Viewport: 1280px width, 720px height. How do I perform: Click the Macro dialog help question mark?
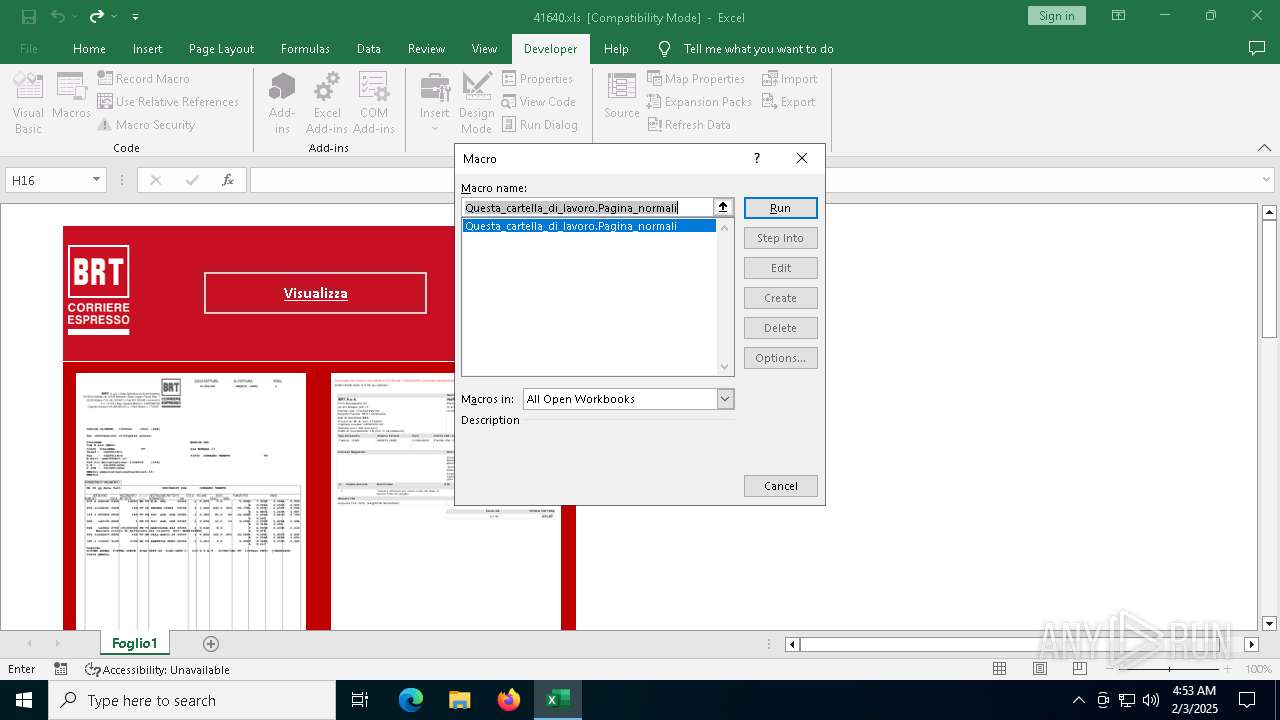tap(756, 158)
